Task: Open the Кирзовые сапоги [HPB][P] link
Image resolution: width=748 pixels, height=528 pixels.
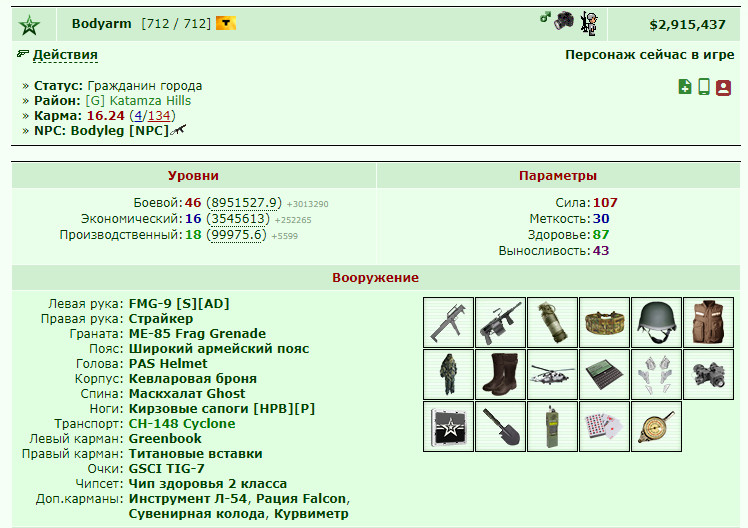Action: (222, 409)
